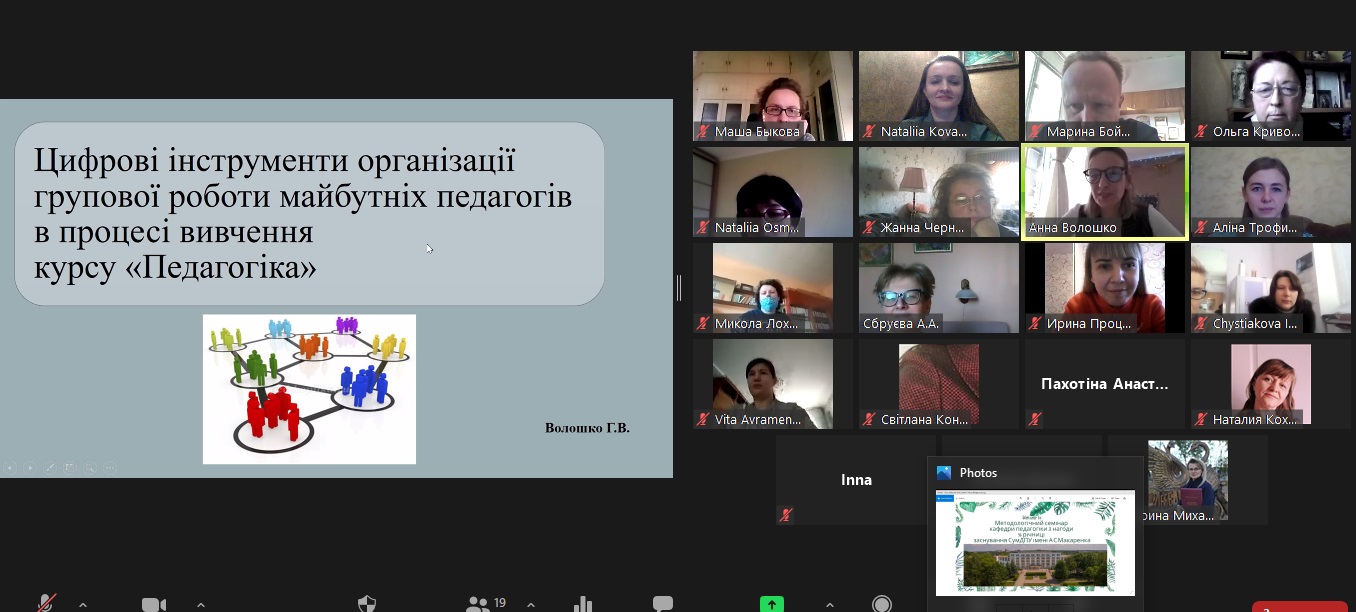Select Жанна Черн... video tile
Image resolution: width=1356 pixels, height=612 pixels.
pos(939,192)
